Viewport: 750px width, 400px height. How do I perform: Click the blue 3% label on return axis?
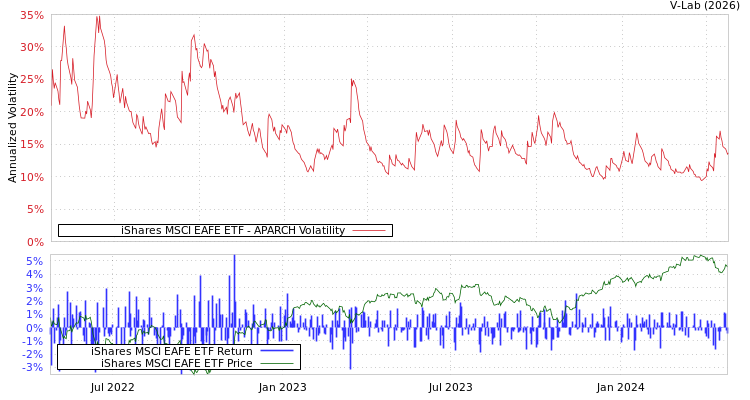34,288
